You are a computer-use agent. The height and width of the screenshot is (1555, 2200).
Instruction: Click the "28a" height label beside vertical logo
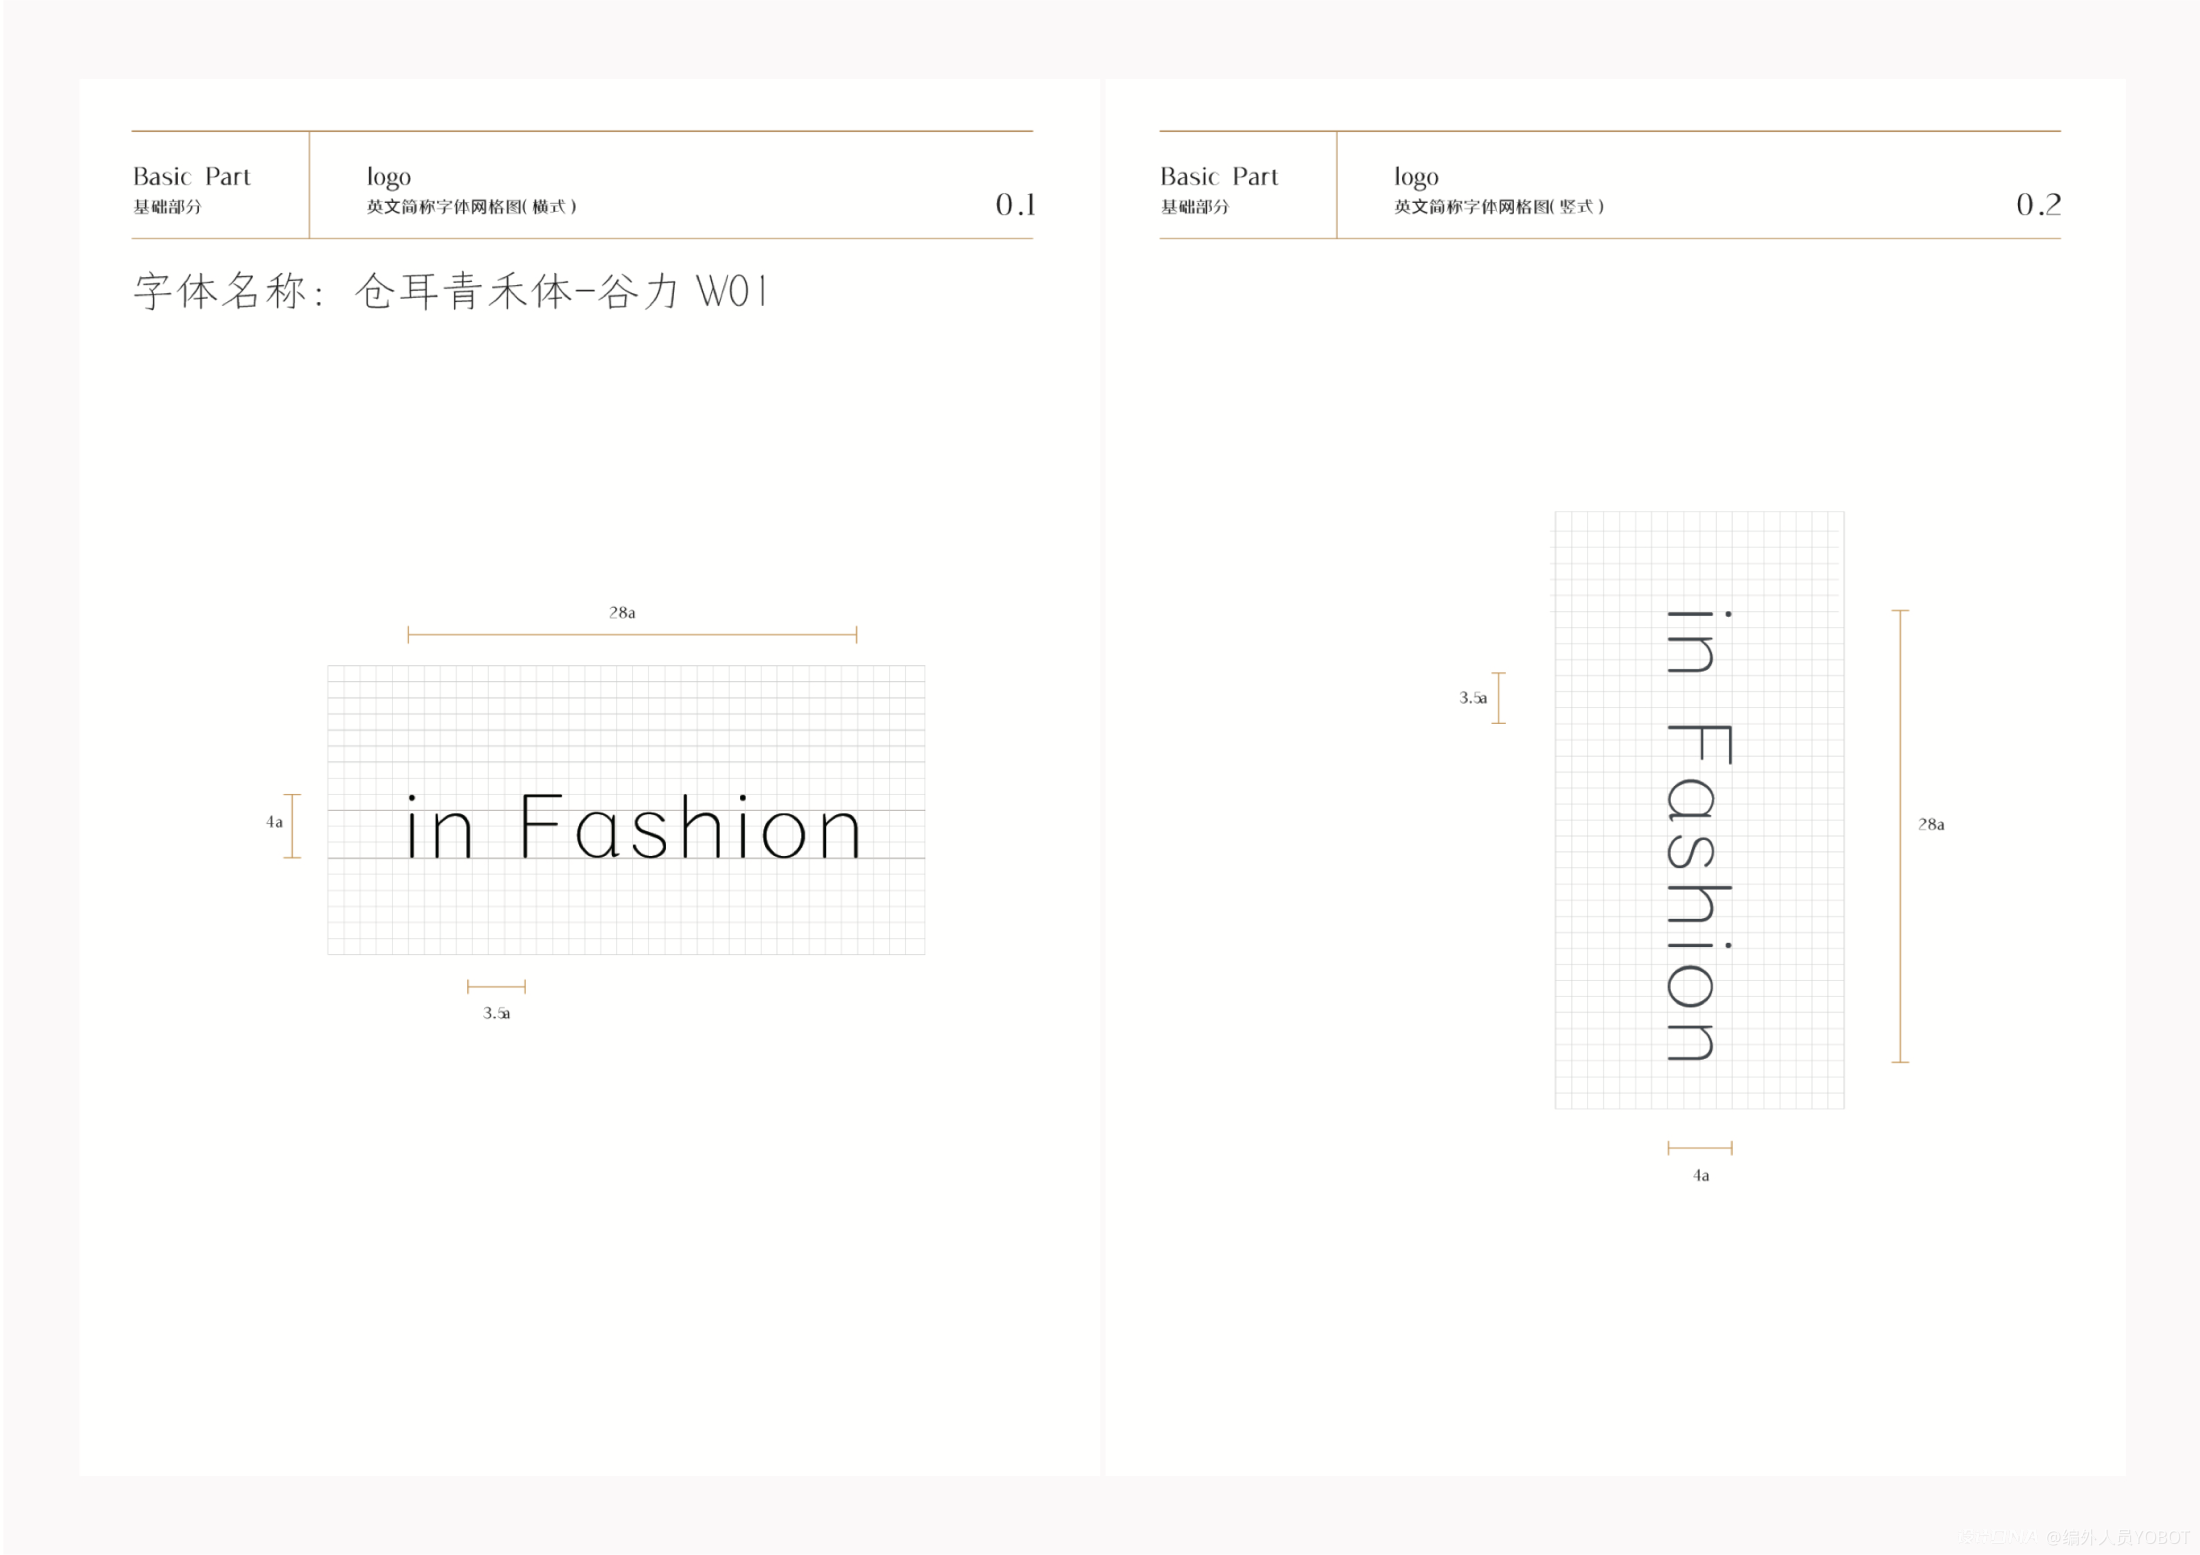point(1931,824)
